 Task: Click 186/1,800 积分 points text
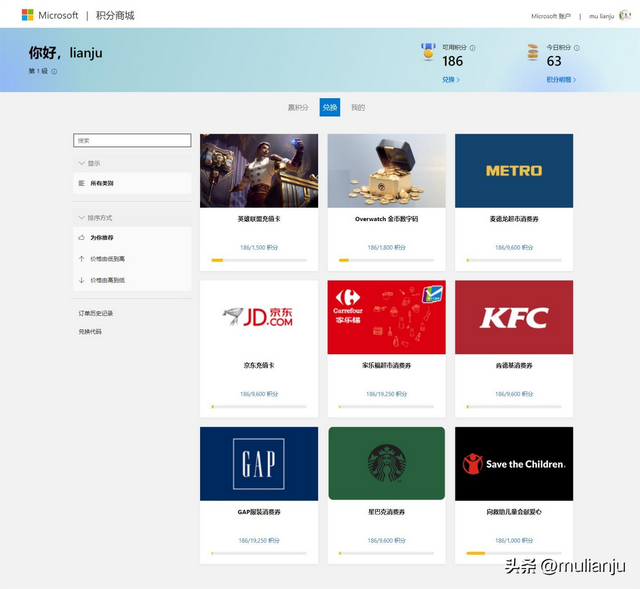(387, 247)
